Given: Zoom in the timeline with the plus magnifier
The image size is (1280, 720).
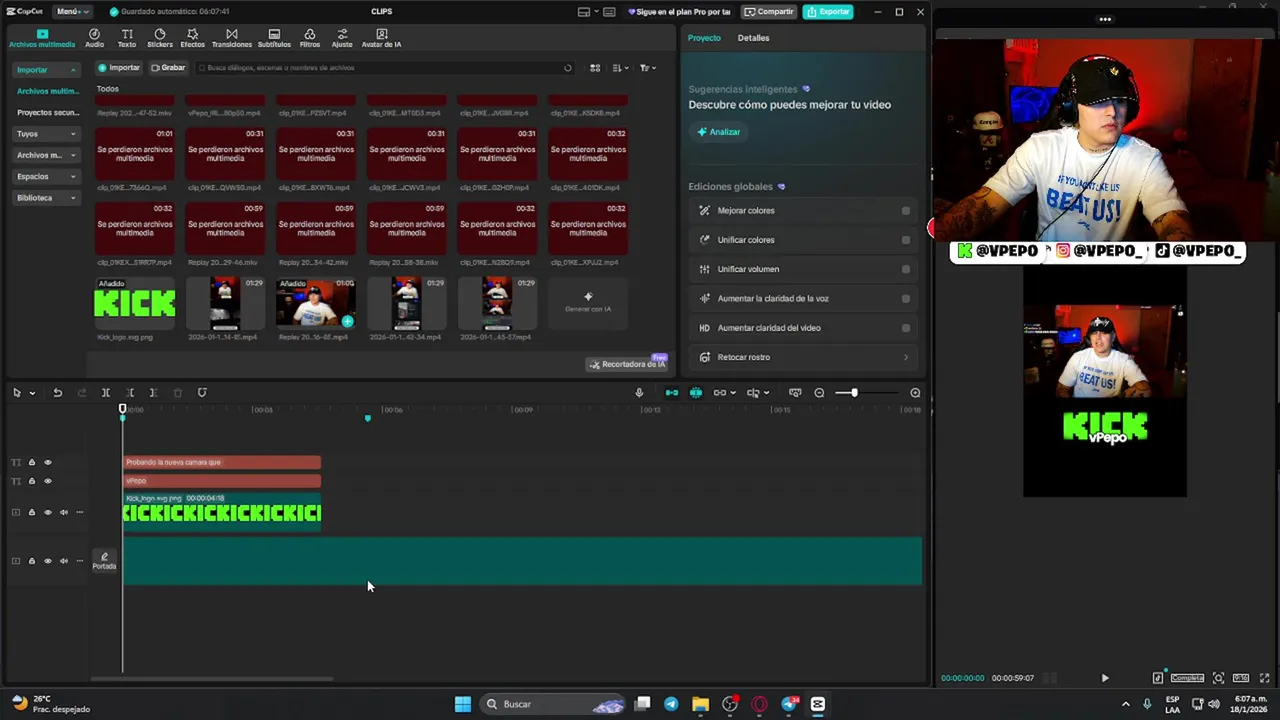Looking at the screenshot, I should tap(915, 393).
